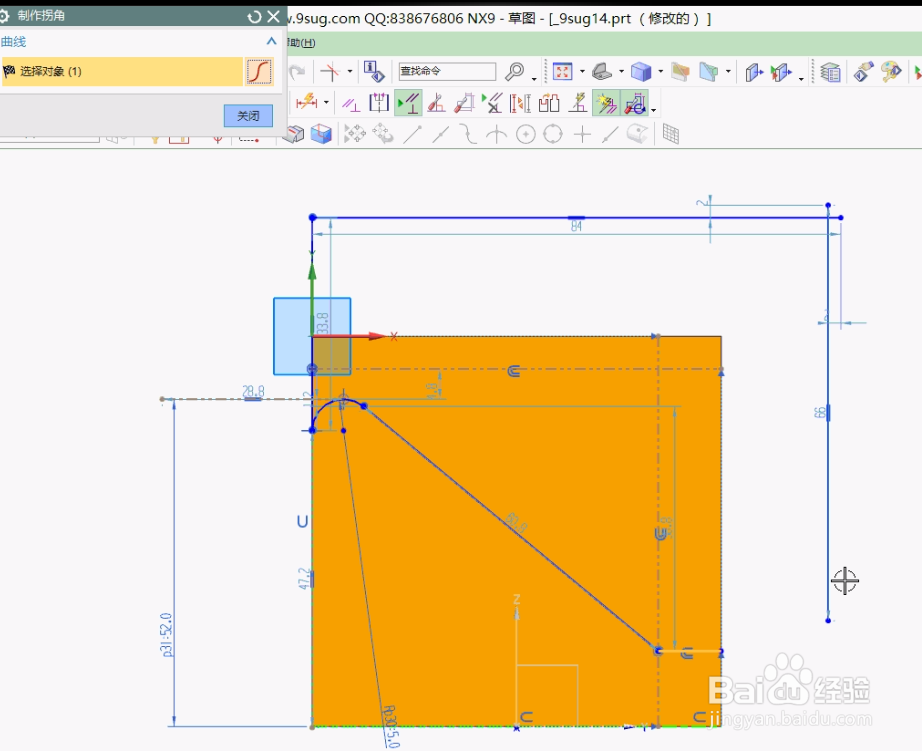Toggle Arc Center snap

[x=525, y=135]
